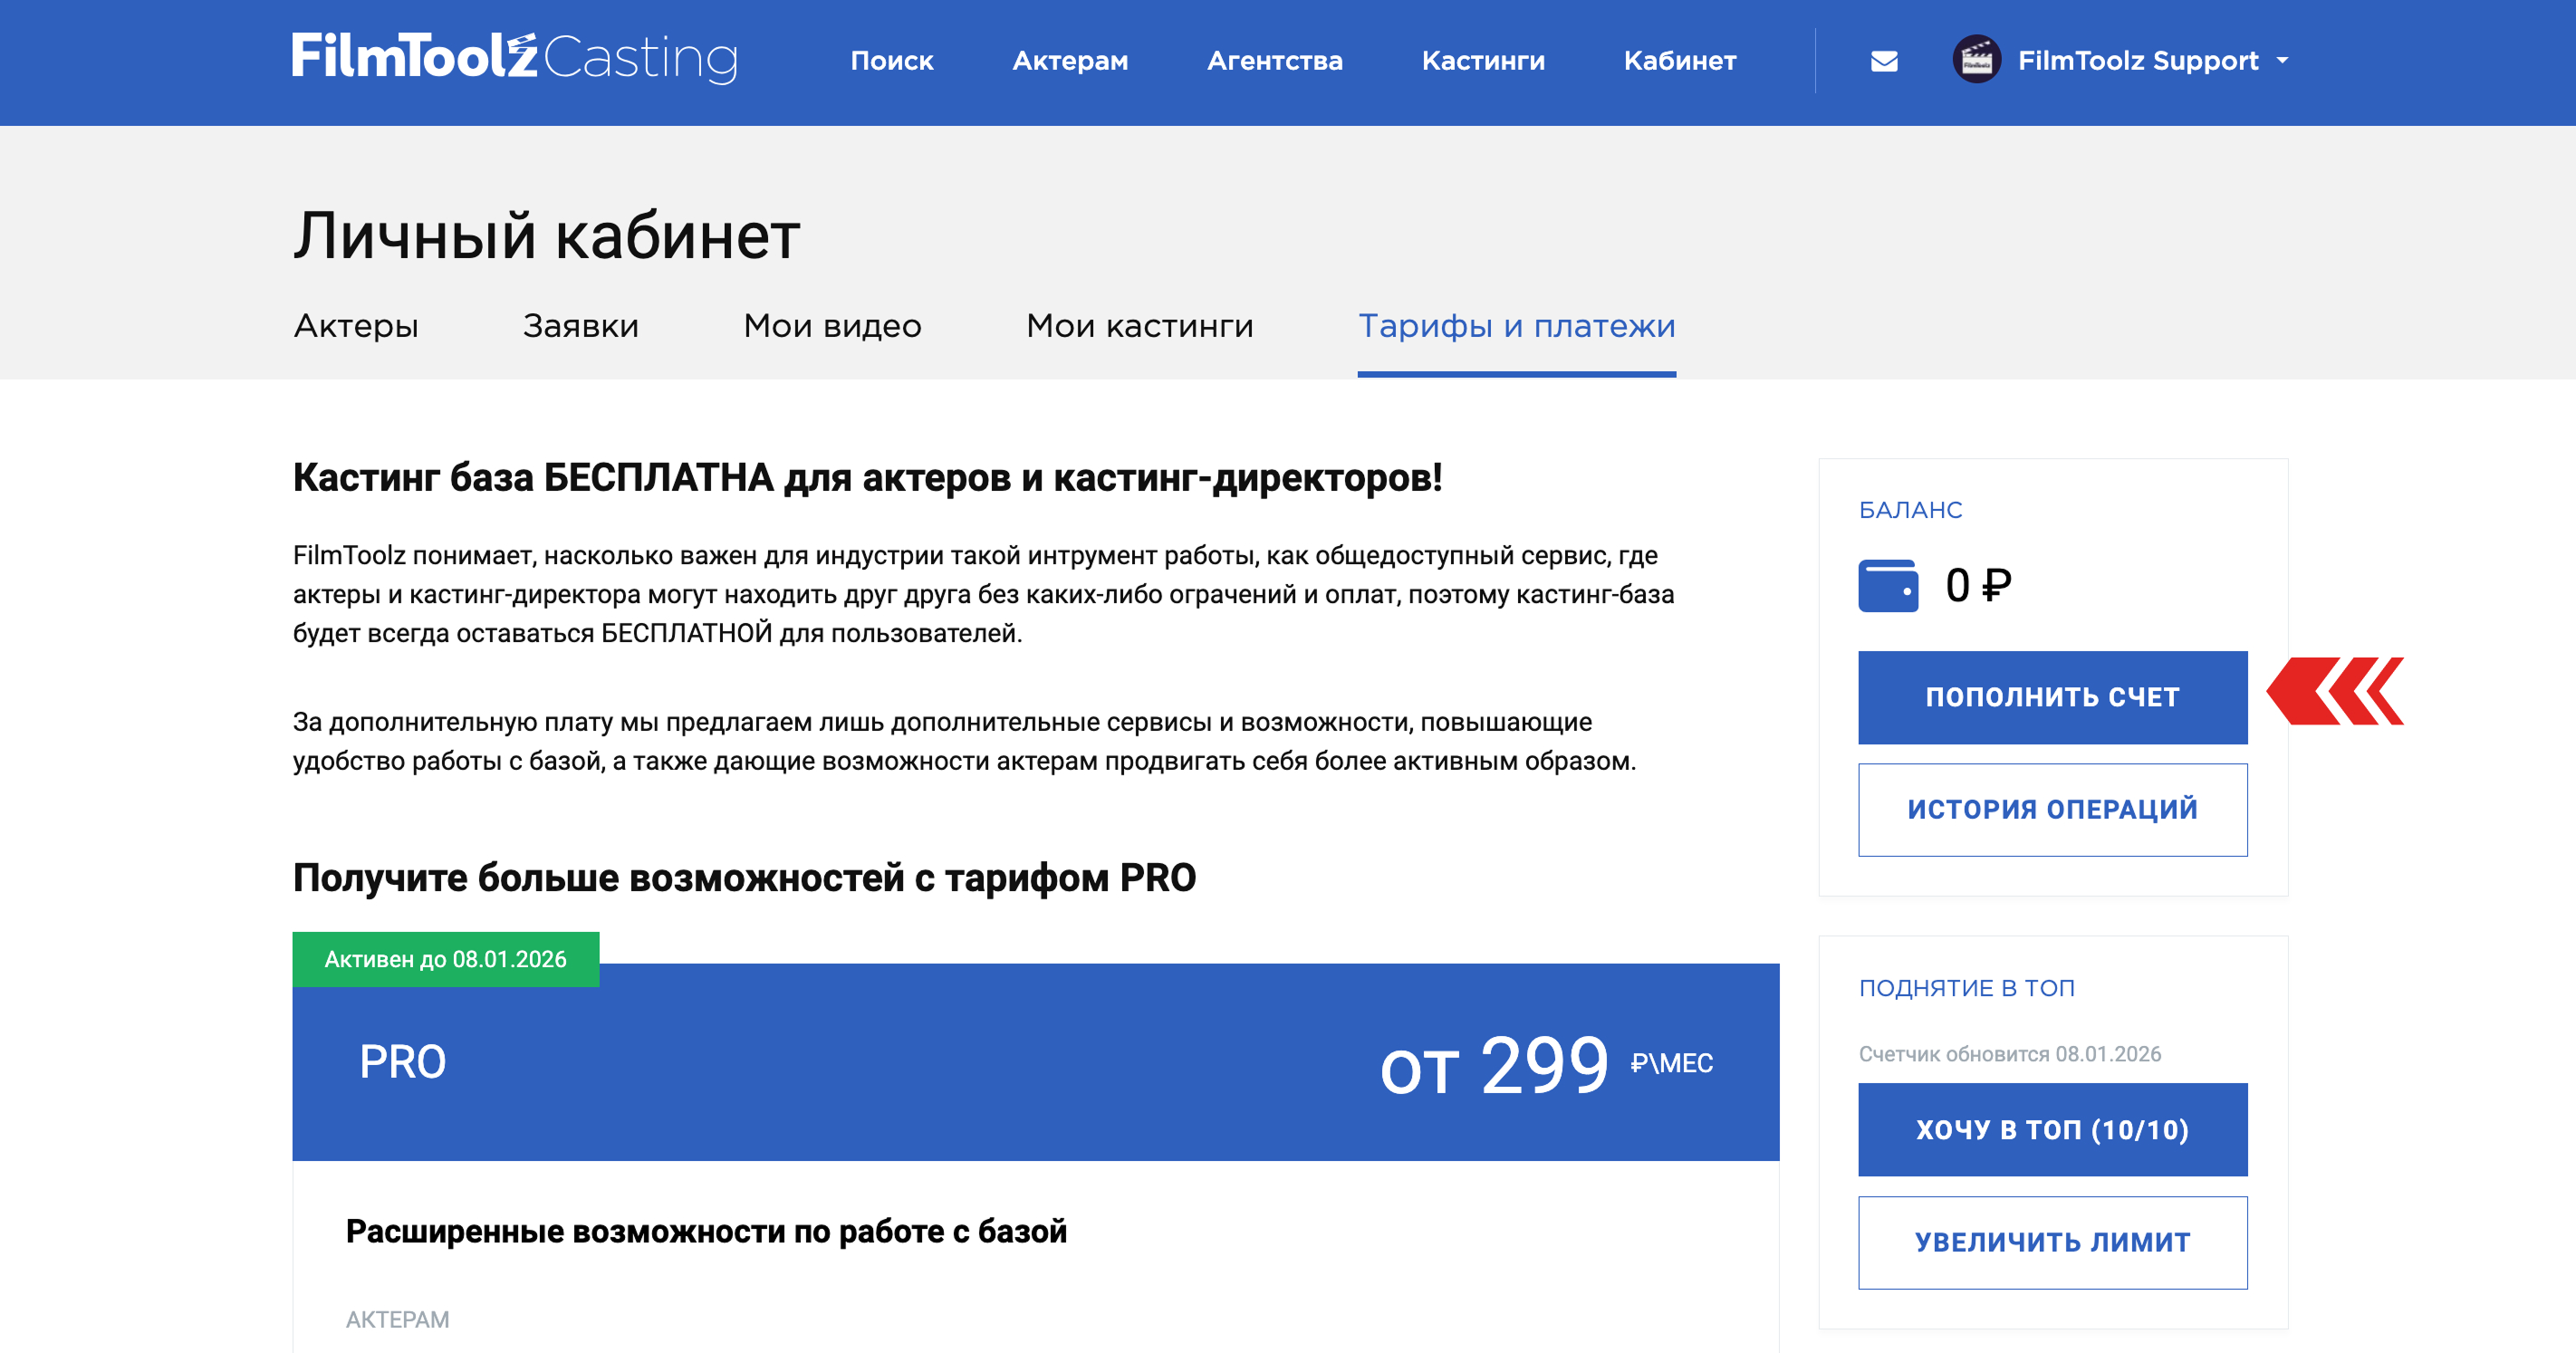Click the FilmToolz Casting logo
This screenshot has width=2576, height=1353.
point(515,58)
